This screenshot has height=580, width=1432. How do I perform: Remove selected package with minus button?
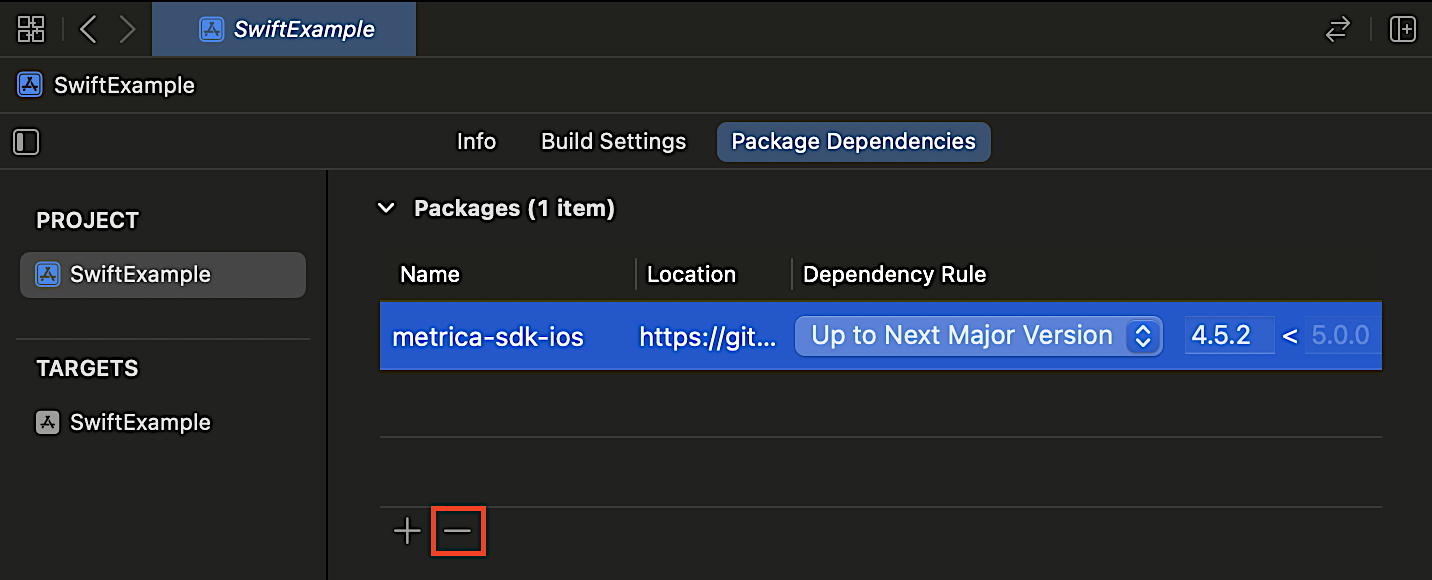click(x=457, y=531)
